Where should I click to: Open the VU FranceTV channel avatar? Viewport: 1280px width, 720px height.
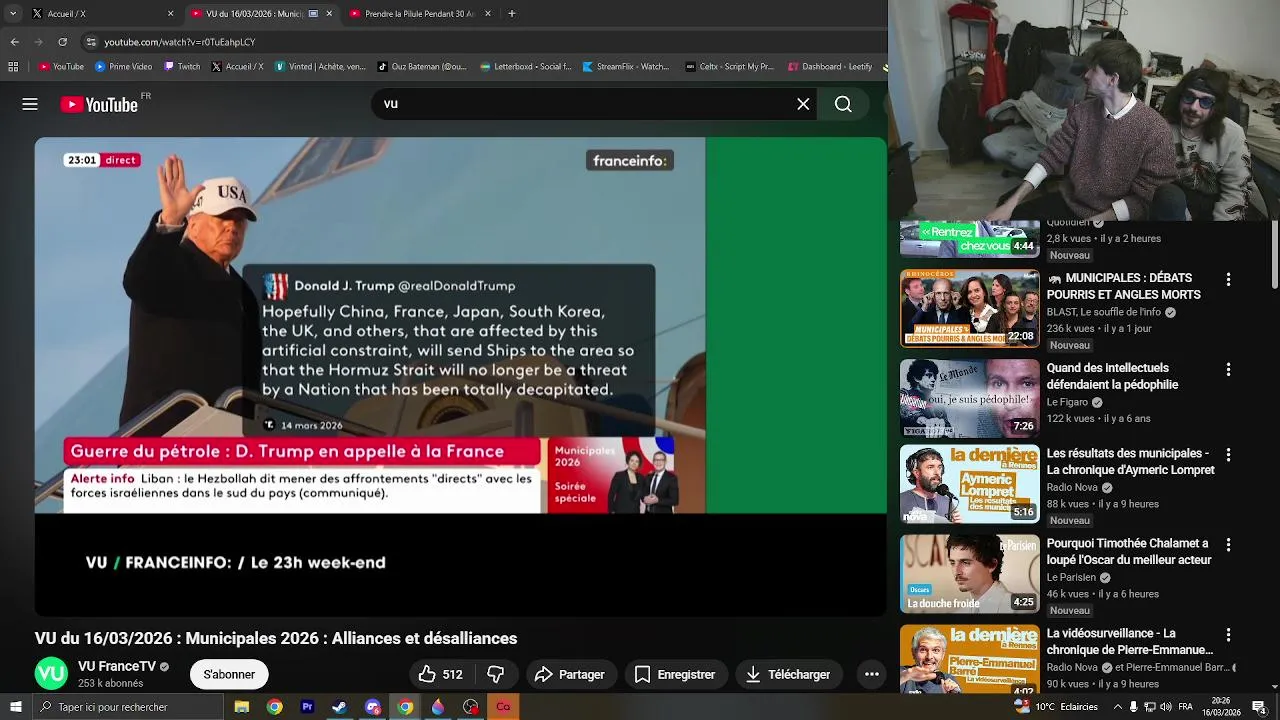coord(51,674)
